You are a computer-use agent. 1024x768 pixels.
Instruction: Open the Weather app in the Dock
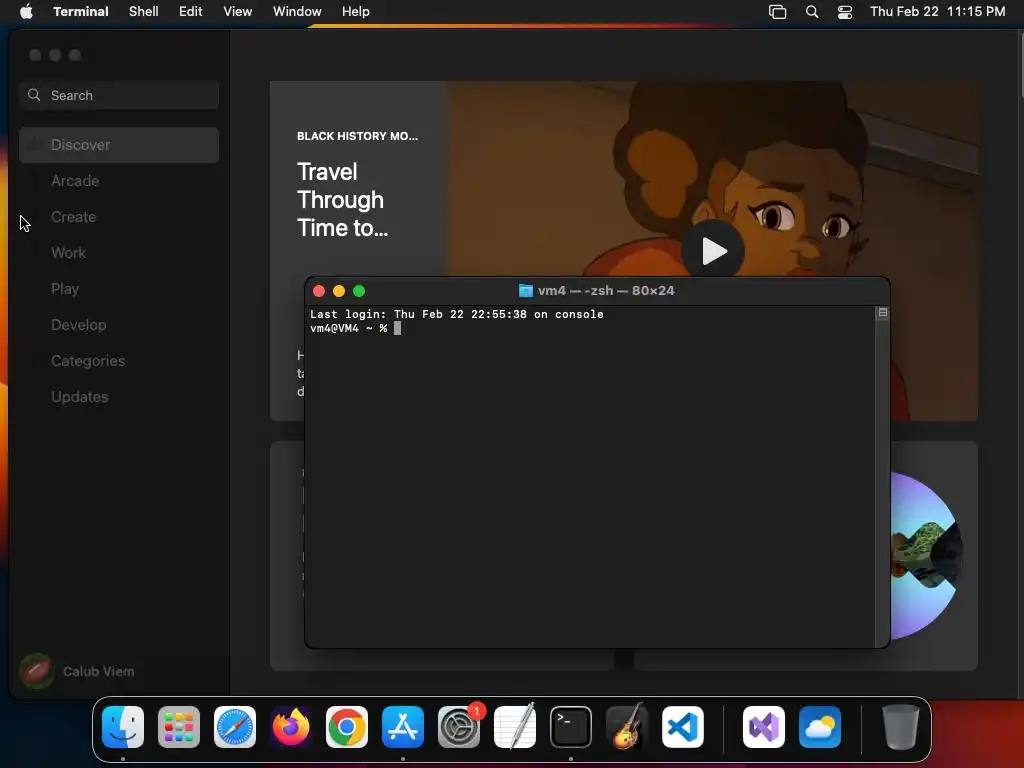click(820, 727)
